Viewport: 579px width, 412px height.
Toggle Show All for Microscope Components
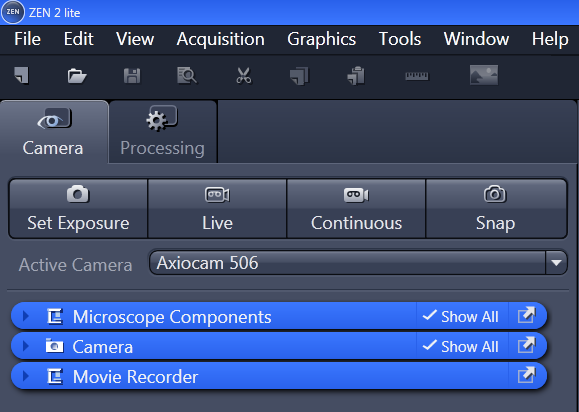tap(462, 316)
